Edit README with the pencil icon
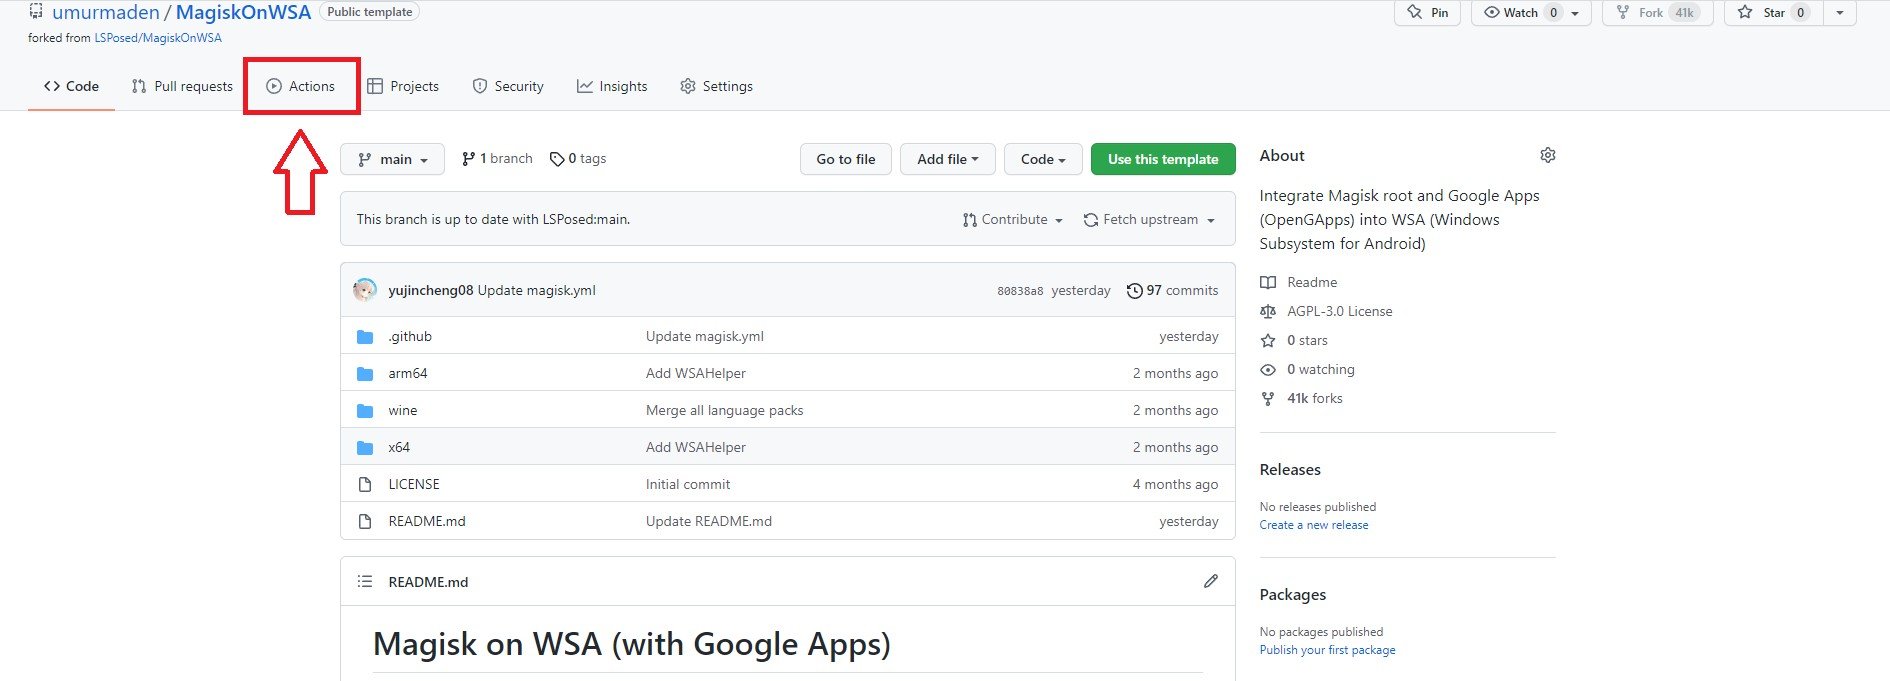 pos(1211,581)
